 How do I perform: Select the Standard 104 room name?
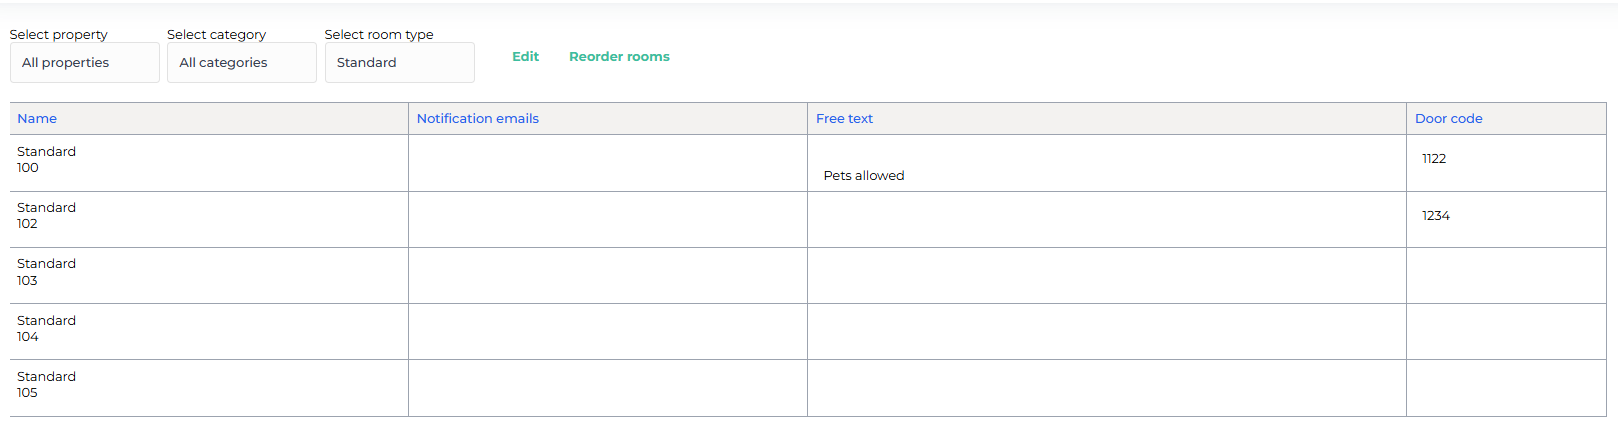pos(46,329)
